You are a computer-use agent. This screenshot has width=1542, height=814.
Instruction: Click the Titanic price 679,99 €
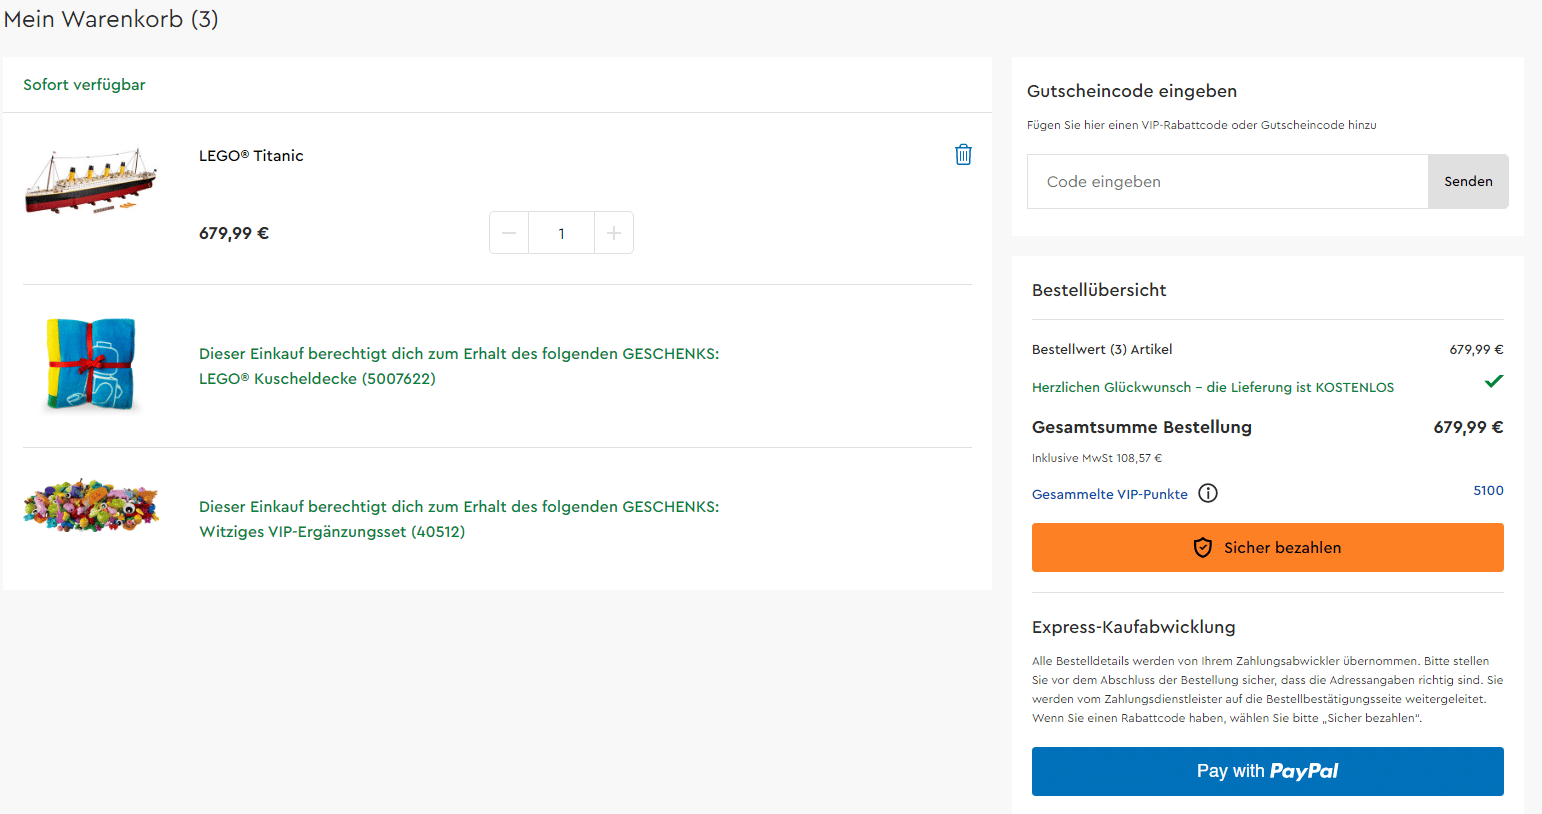click(234, 233)
